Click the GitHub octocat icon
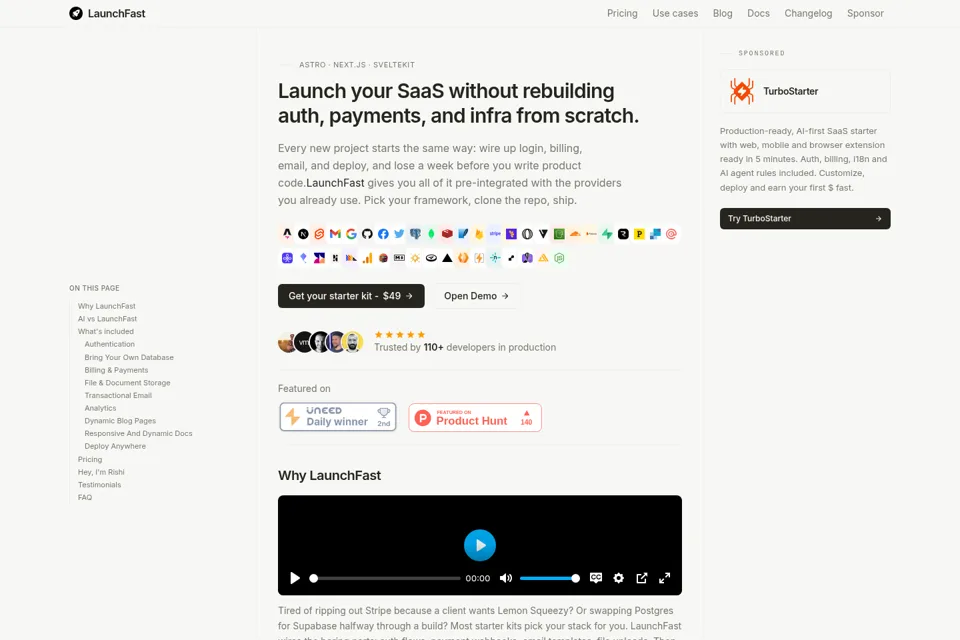 coord(367,233)
